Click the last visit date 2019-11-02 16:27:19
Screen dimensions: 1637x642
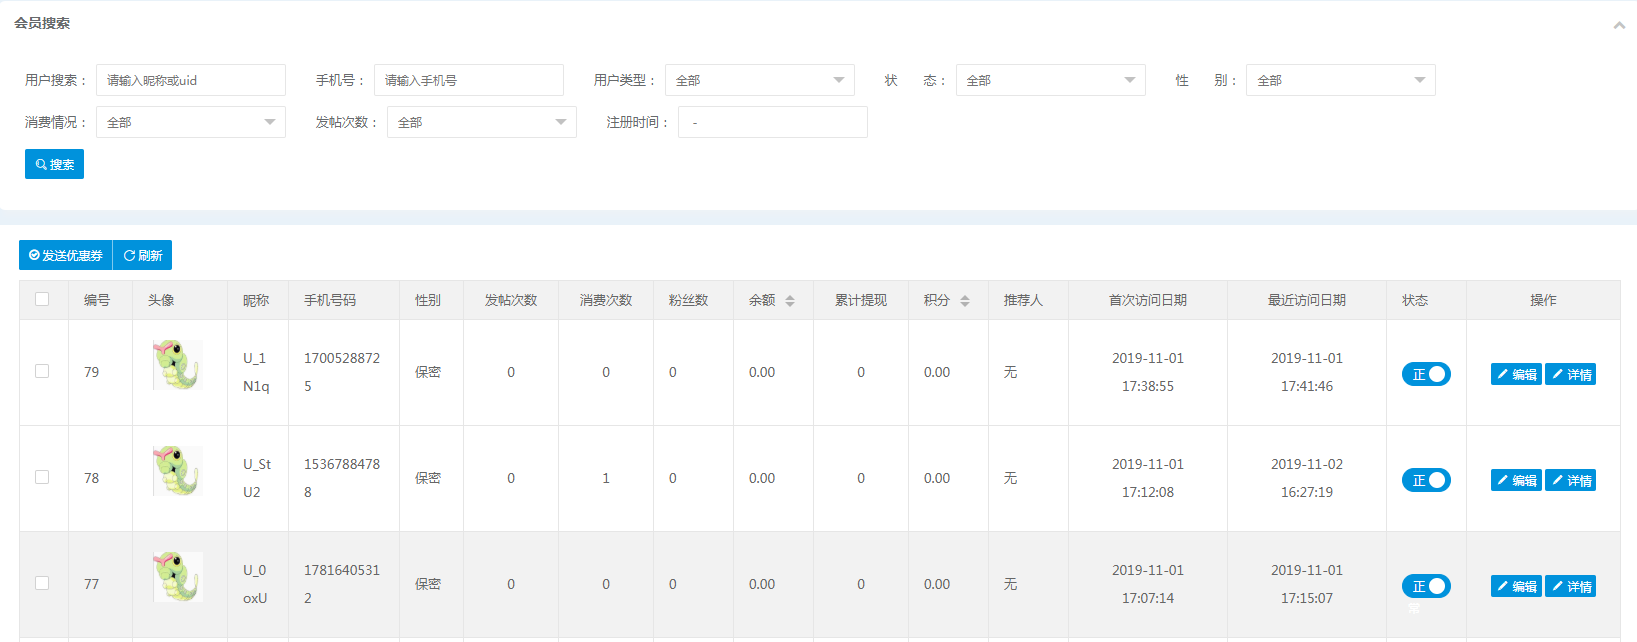pos(1307,478)
